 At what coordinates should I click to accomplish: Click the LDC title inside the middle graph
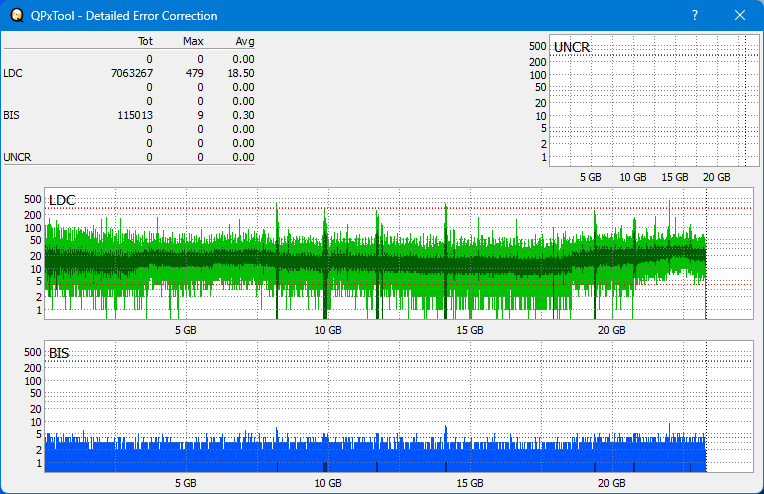pyautogui.click(x=61, y=201)
